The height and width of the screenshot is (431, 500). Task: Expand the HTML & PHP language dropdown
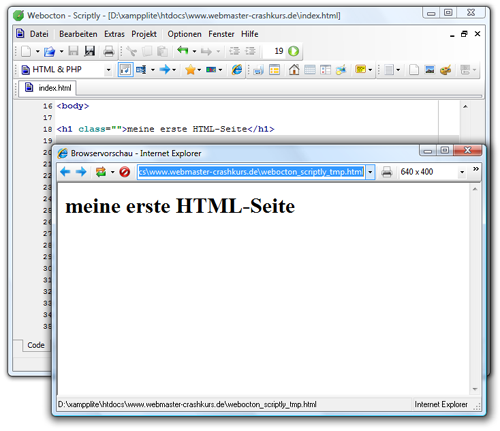click(108, 70)
